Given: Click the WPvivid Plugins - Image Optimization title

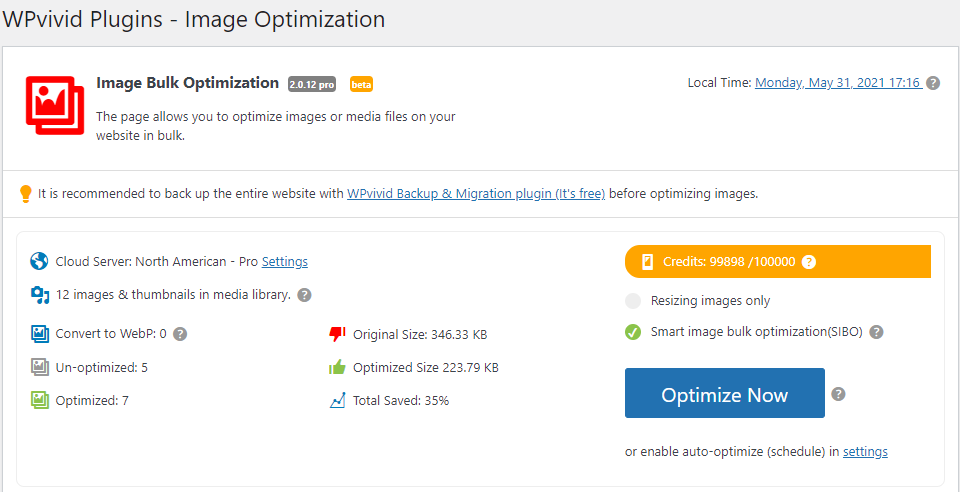Looking at the screenshot, I should 193,19.
